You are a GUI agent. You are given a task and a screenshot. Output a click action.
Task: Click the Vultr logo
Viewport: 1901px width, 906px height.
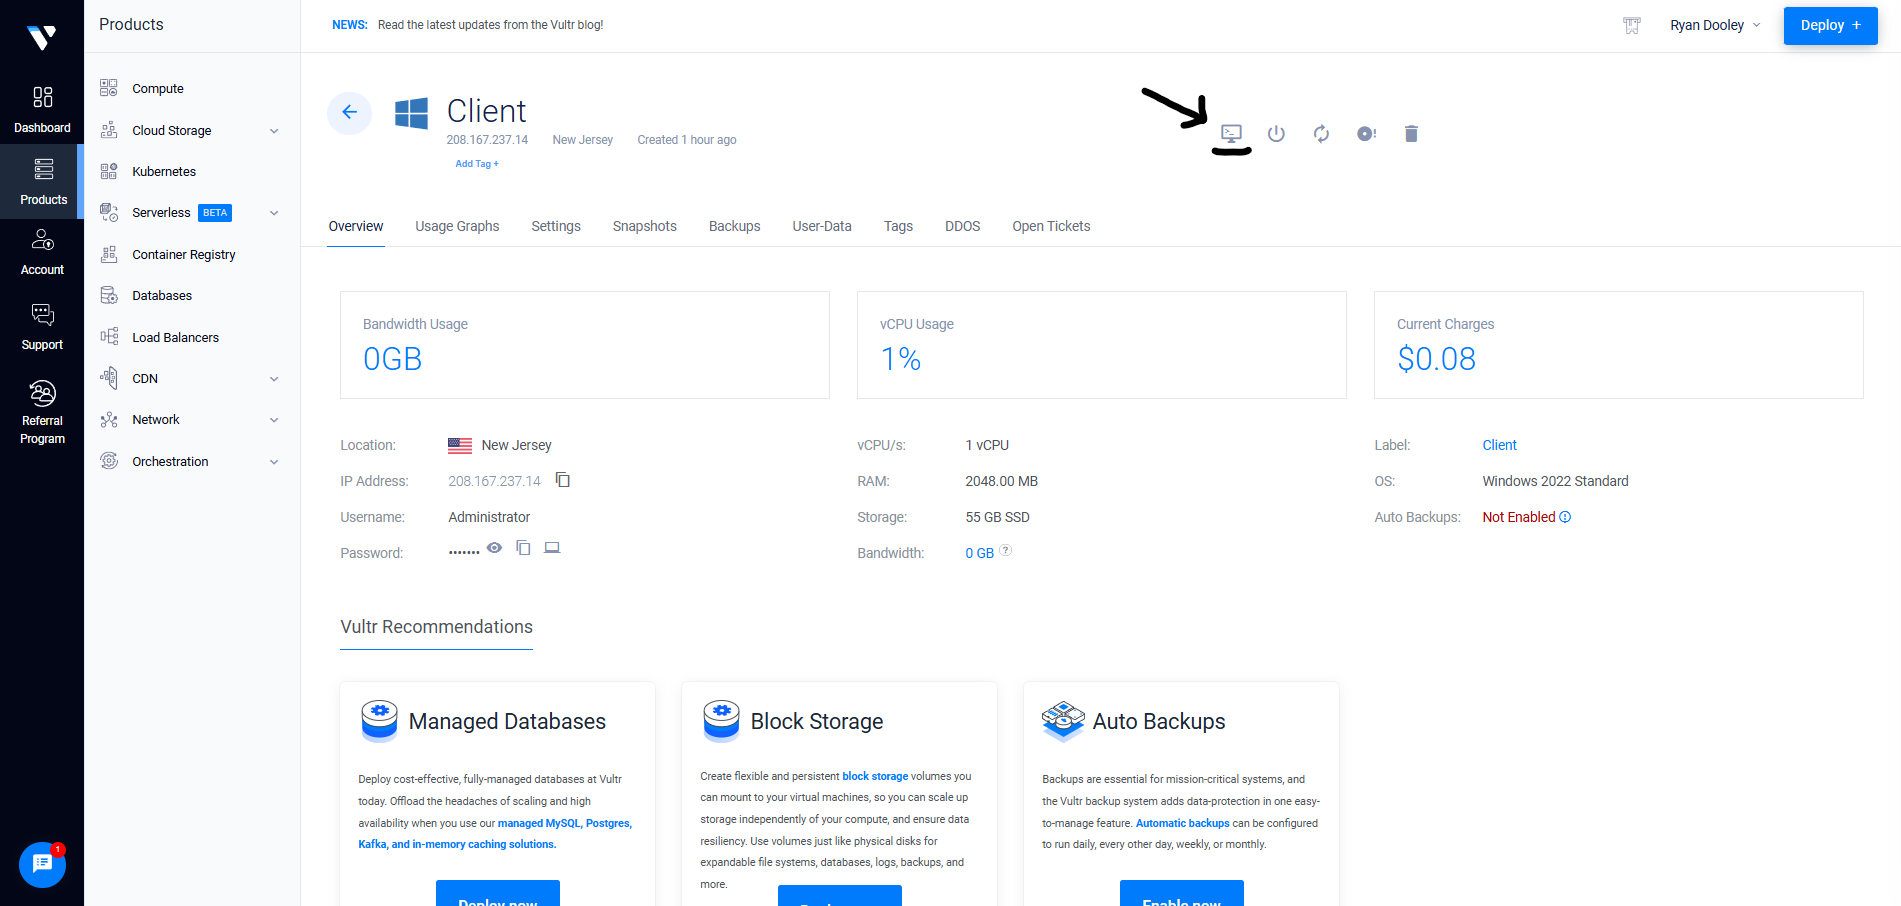tap(41, 38)
